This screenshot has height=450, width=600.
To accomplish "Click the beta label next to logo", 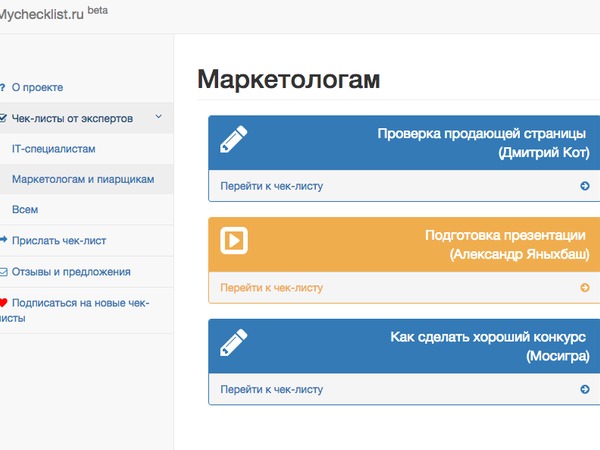I will click(x=98, y=10).
